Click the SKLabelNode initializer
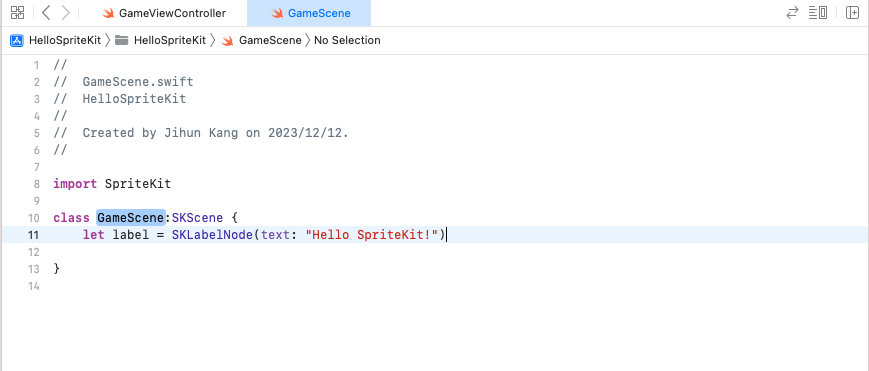The width and height of the screenshot is (869, 371). pyautogui.click(x=212, y=235)
